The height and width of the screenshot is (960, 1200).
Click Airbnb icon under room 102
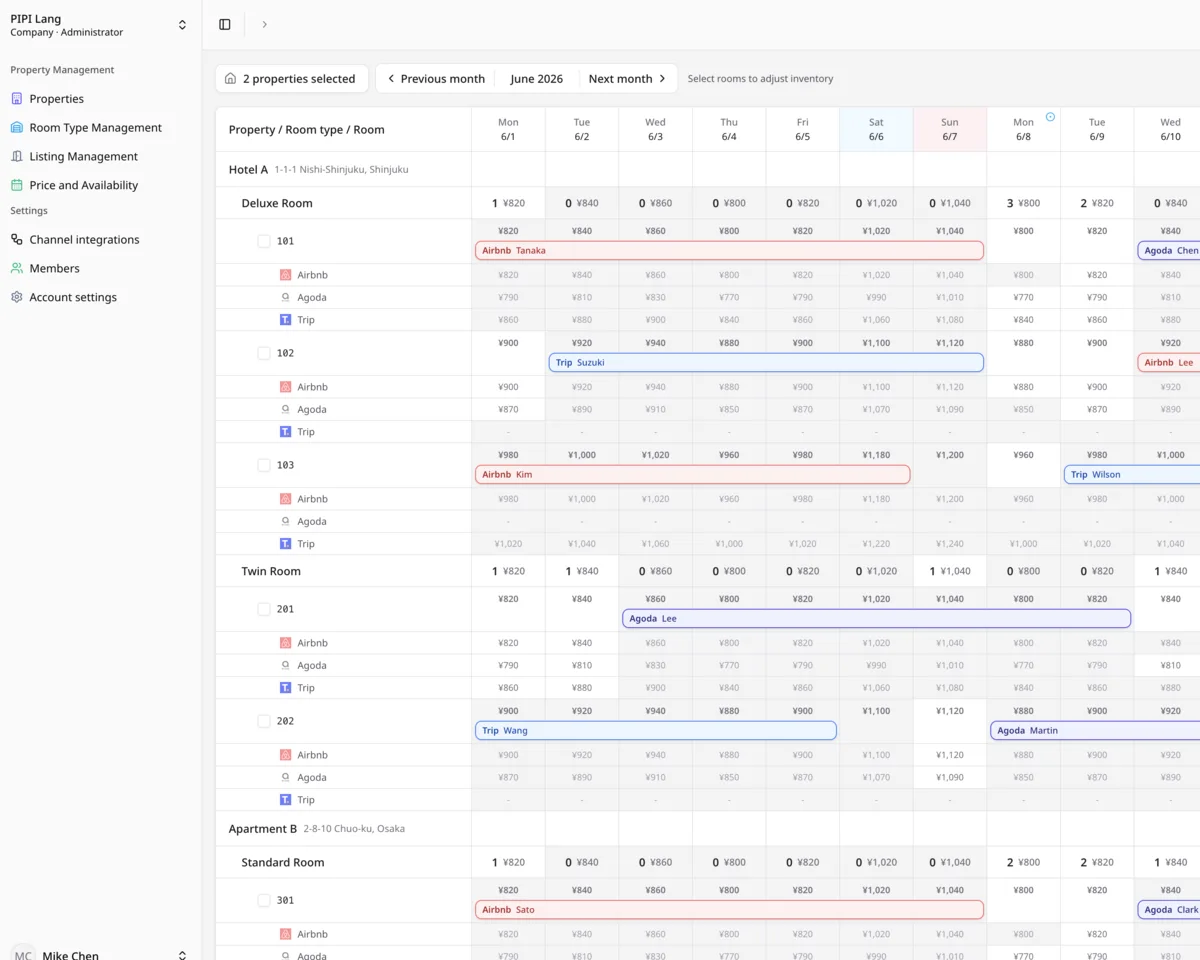(285, 387)
